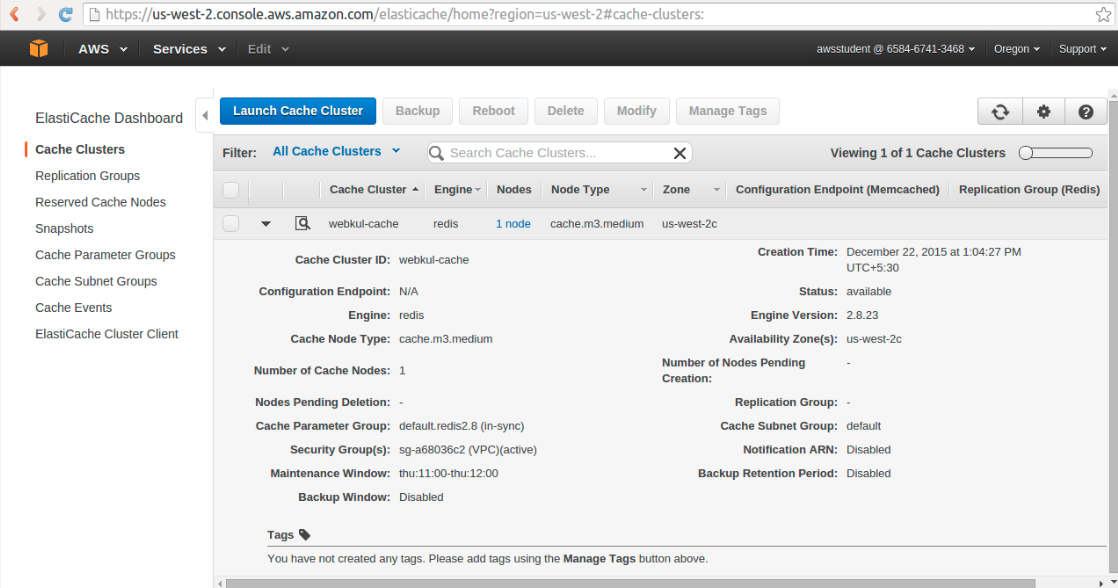Screen dimensions: 1118x588
Task: Open Snapshots in sidebar
Action: [x=64, y=228]
